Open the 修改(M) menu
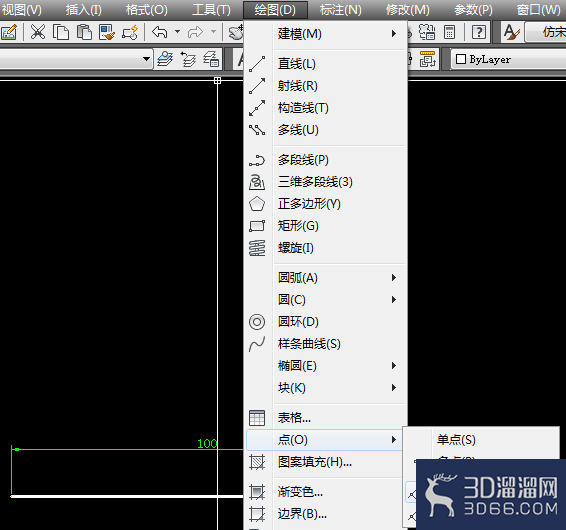 (x=408, y=10)
